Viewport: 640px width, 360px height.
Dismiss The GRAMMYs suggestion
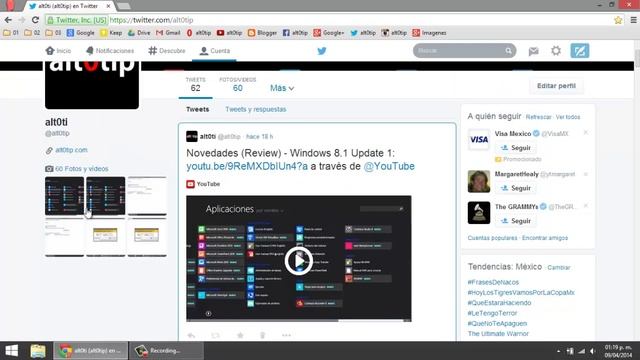(586, 206)
